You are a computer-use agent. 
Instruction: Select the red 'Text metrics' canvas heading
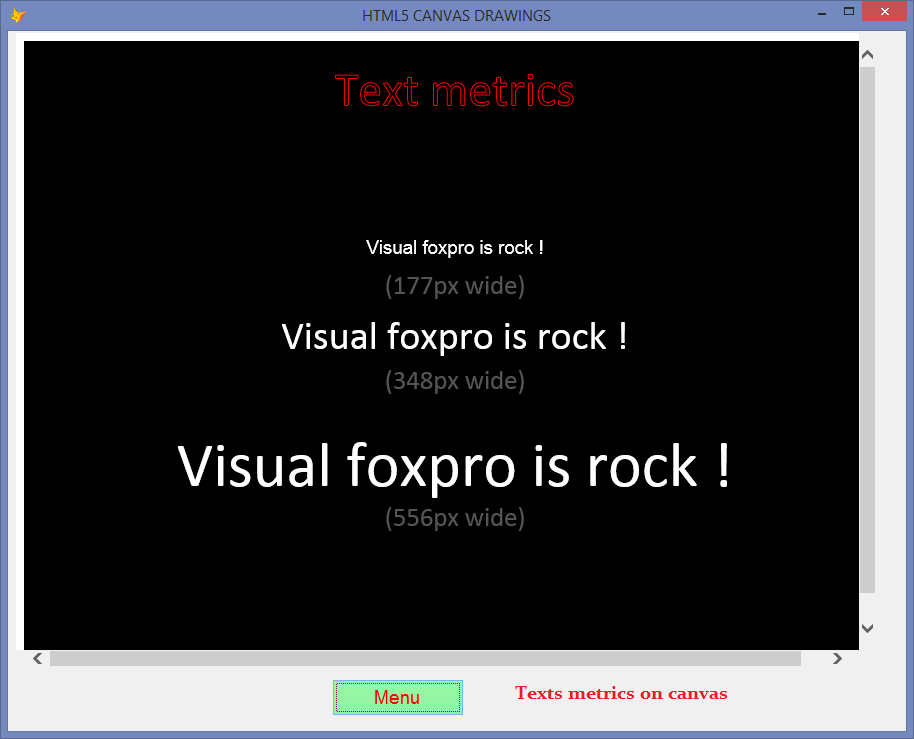coord(455,91)
